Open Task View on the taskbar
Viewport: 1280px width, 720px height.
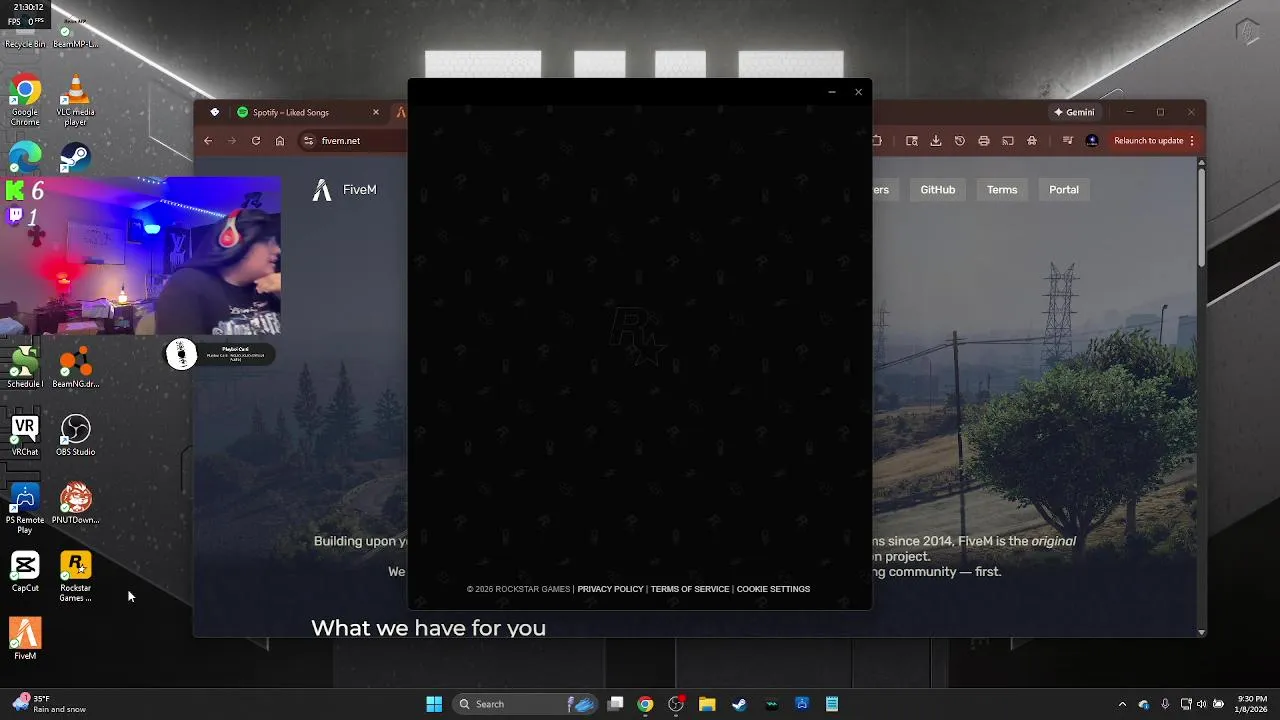tap(616, 704)
